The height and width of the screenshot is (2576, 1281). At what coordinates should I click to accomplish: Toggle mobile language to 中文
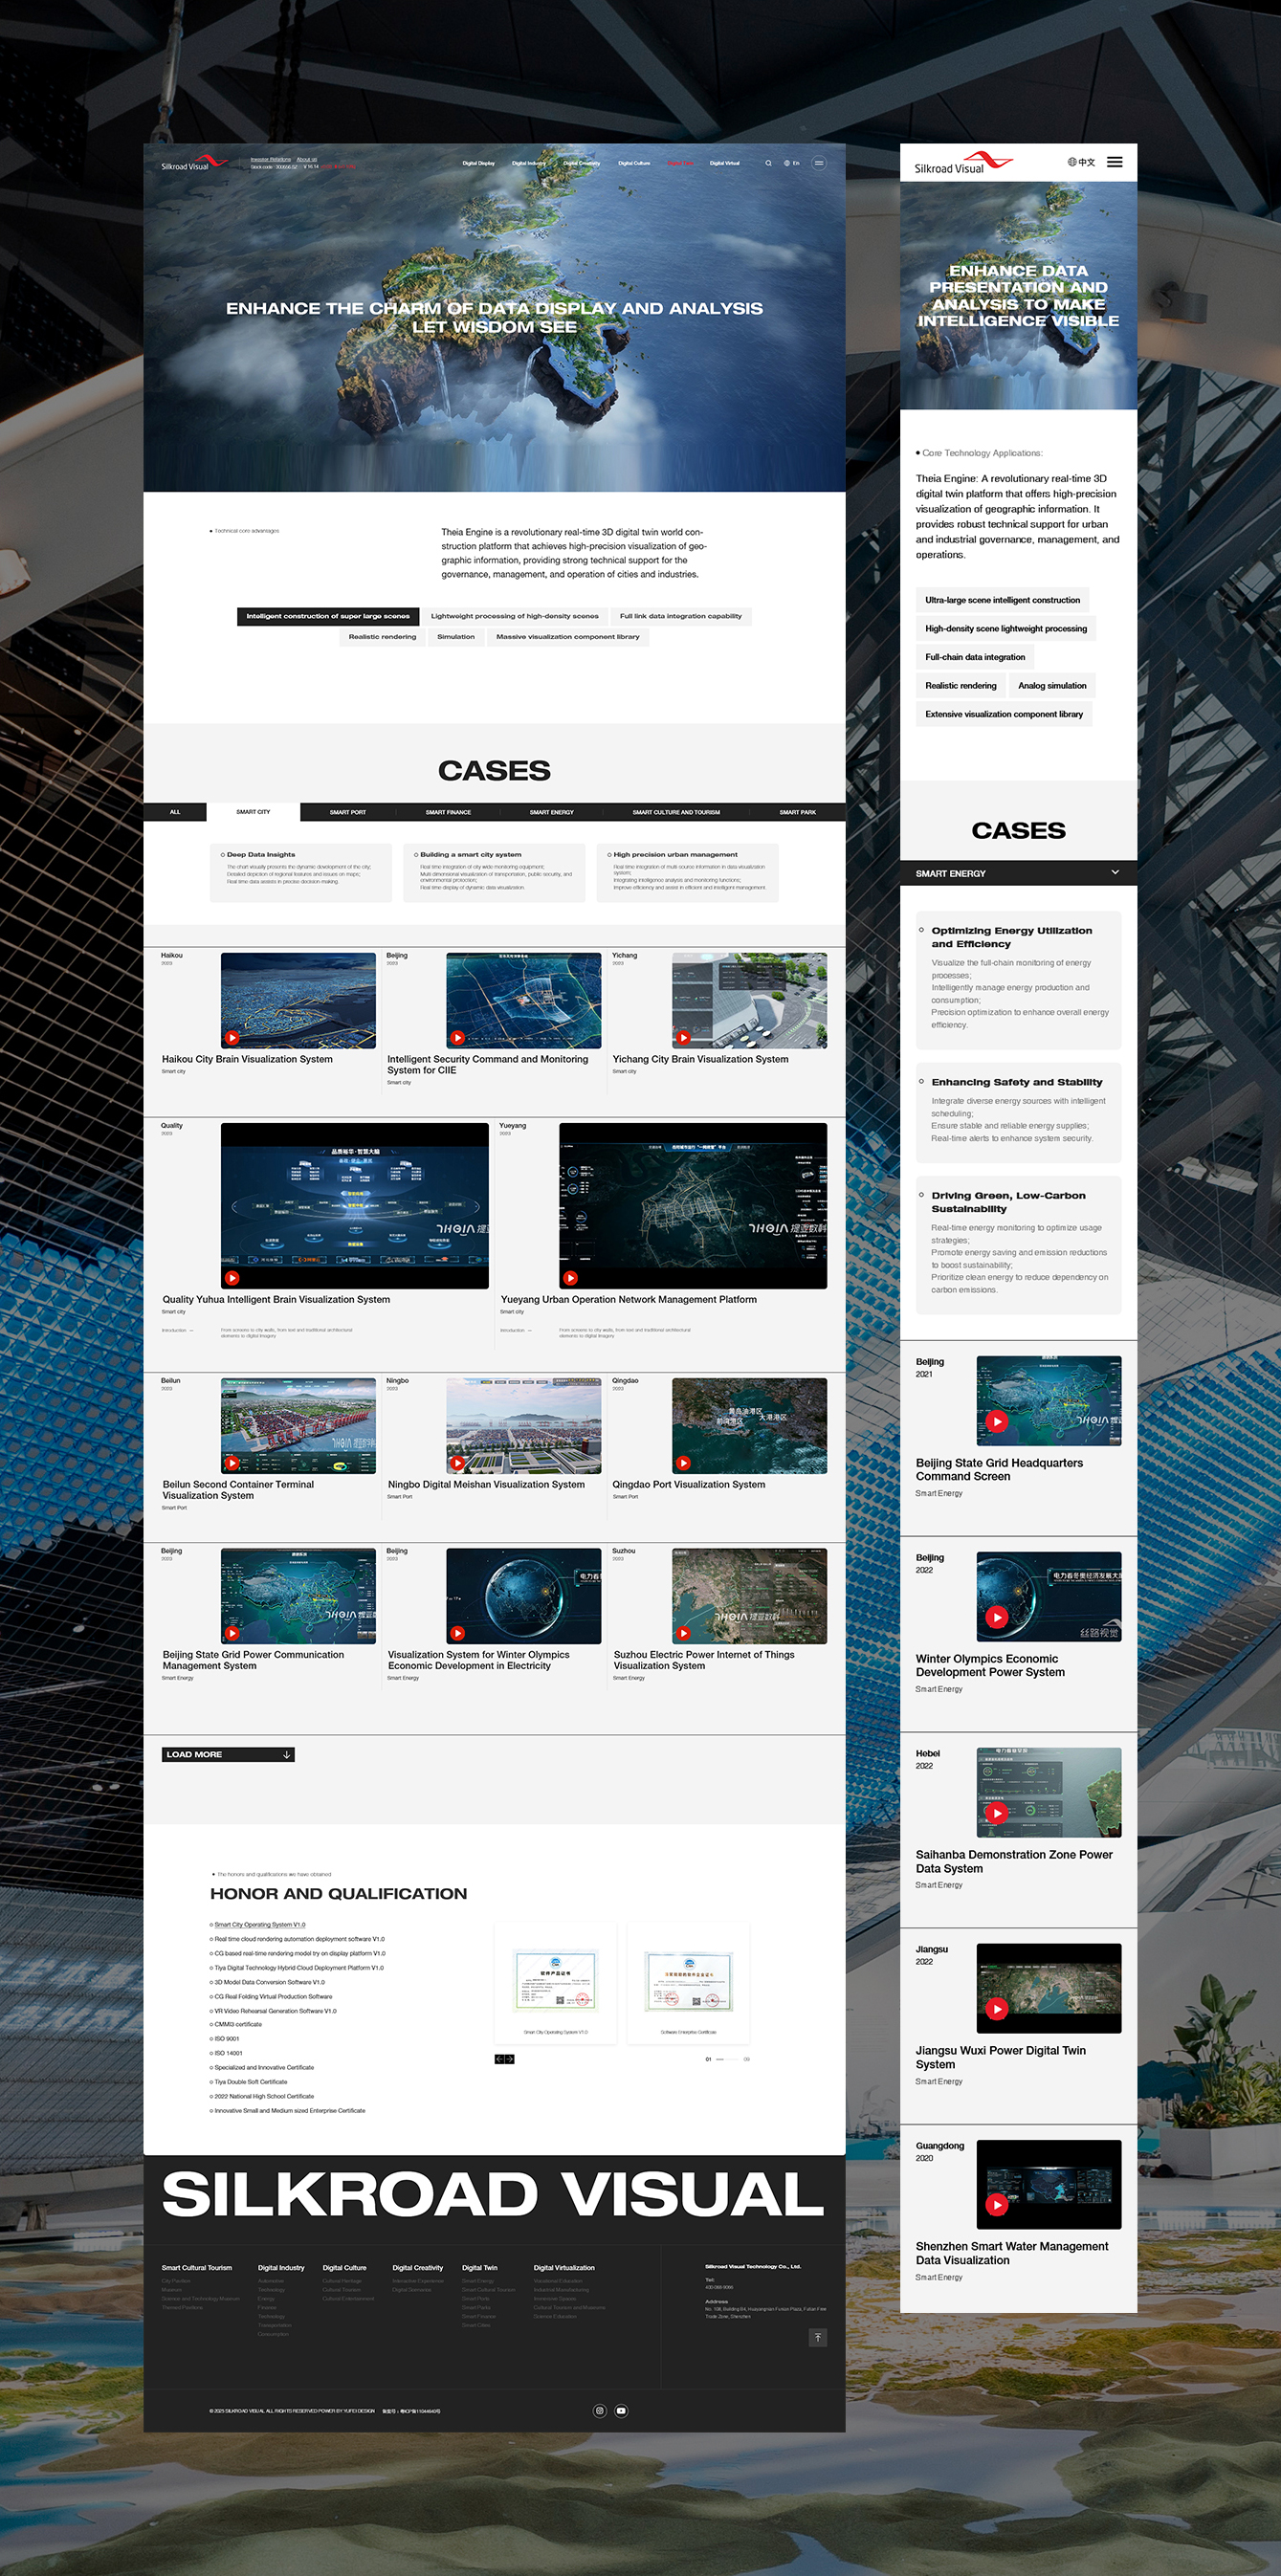tap(1081, 162)
